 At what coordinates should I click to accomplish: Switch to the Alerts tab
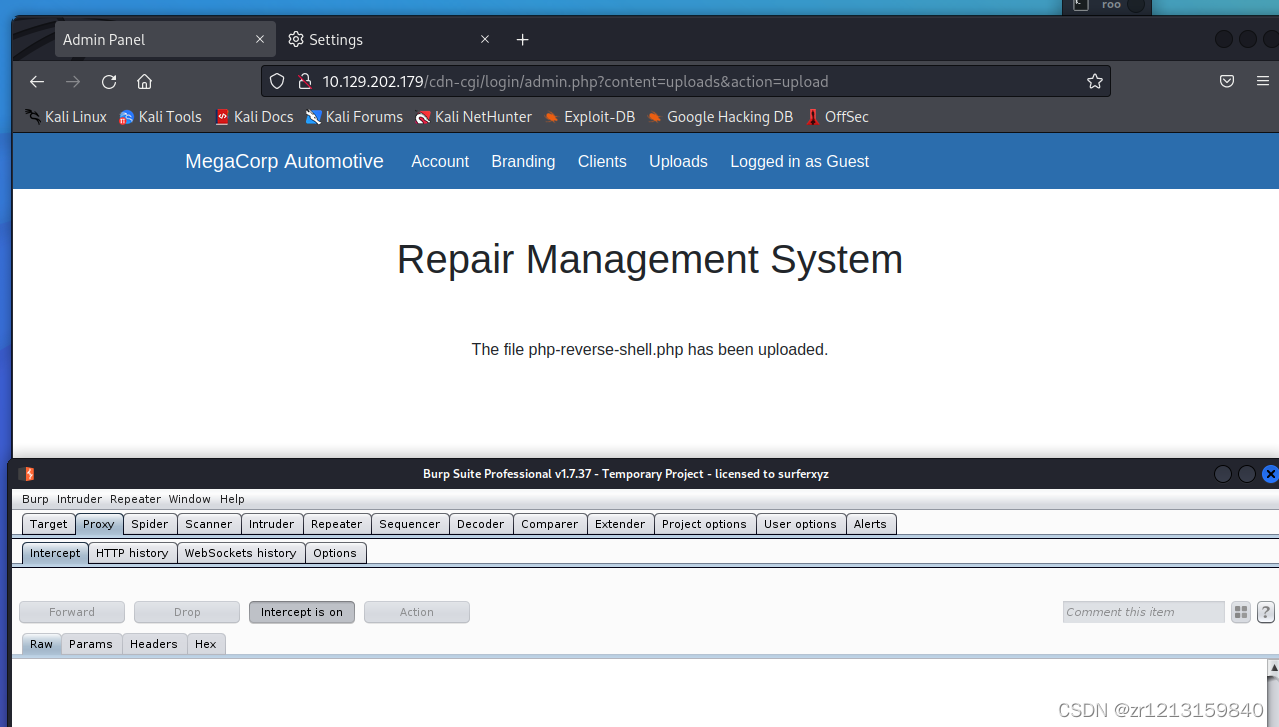870,524
